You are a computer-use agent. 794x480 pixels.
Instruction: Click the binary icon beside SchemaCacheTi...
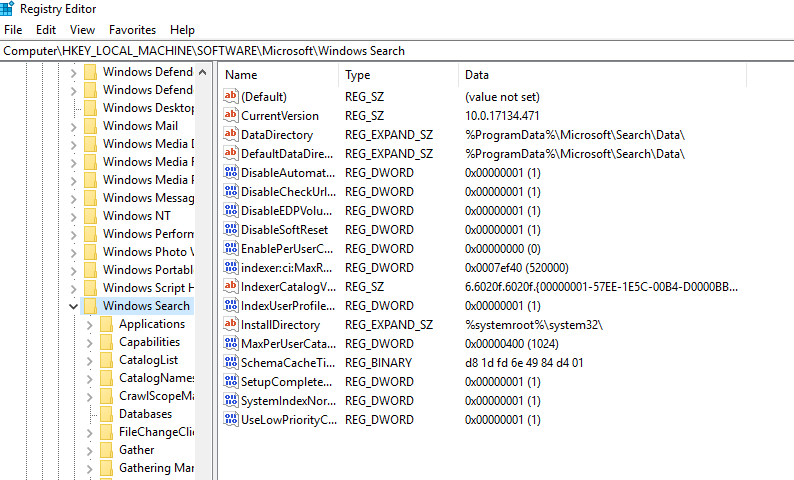(x=231, y=363)
